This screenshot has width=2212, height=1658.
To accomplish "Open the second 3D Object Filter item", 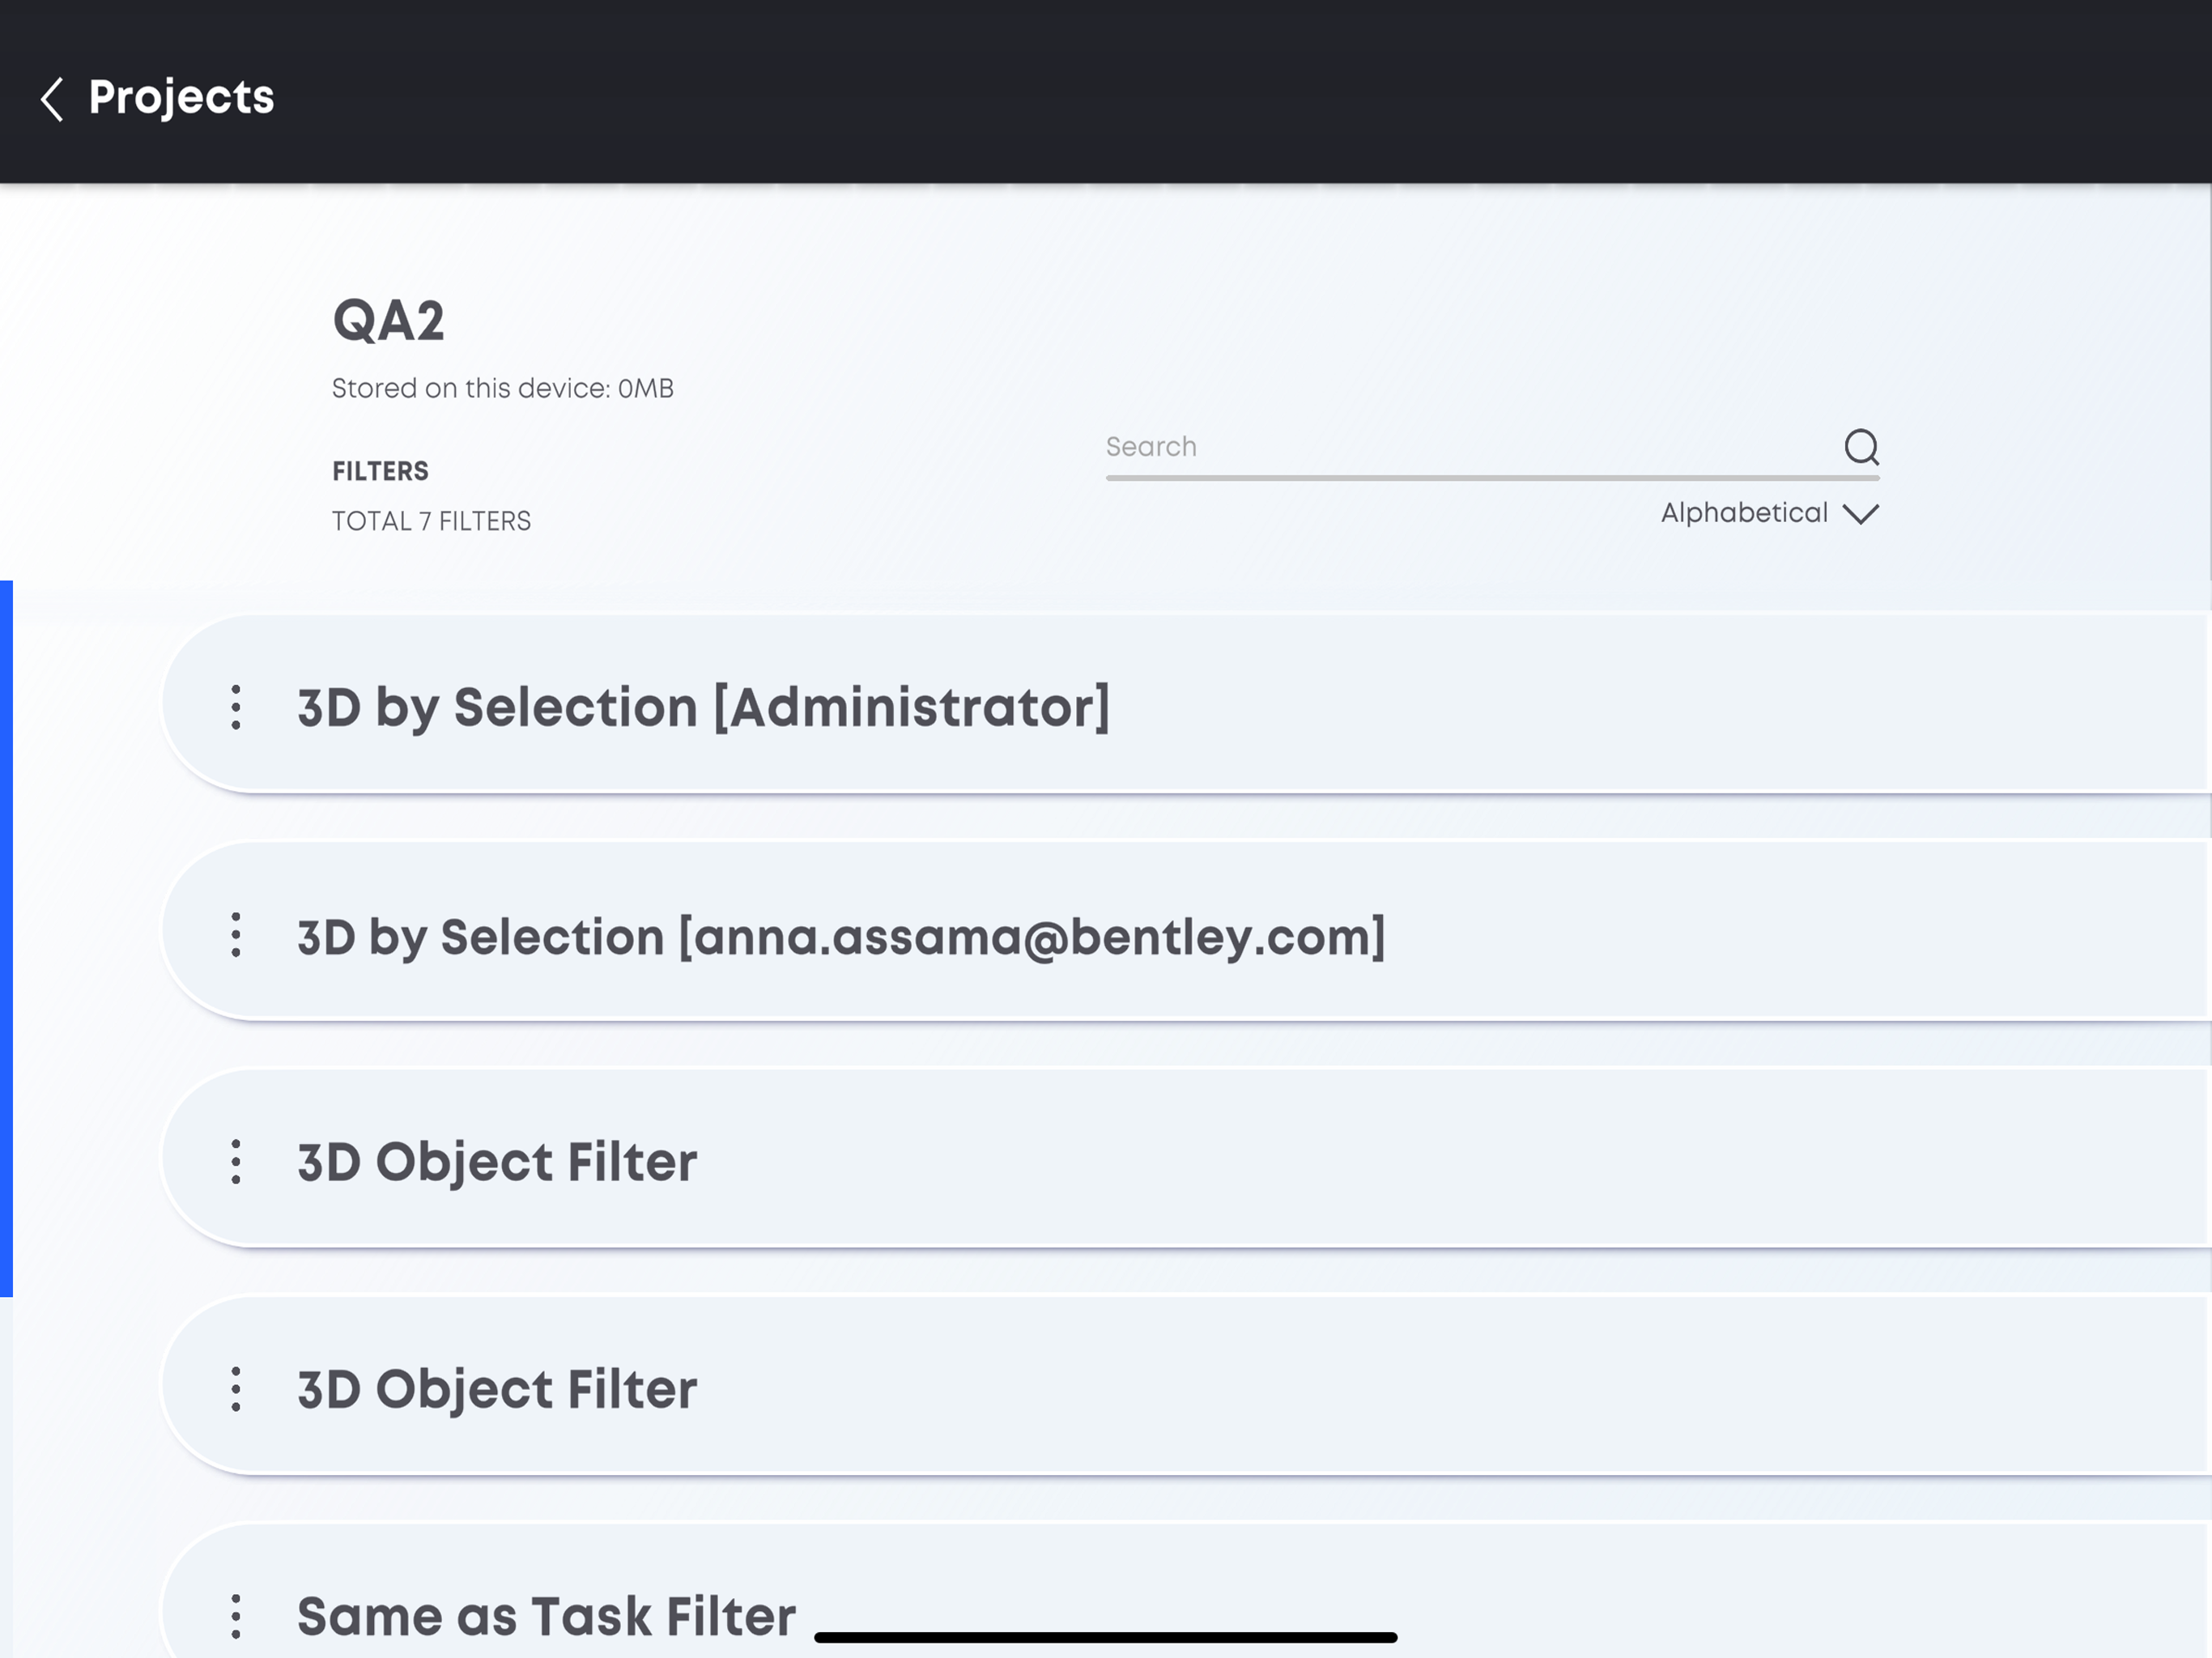I will pos(1186,1385).
